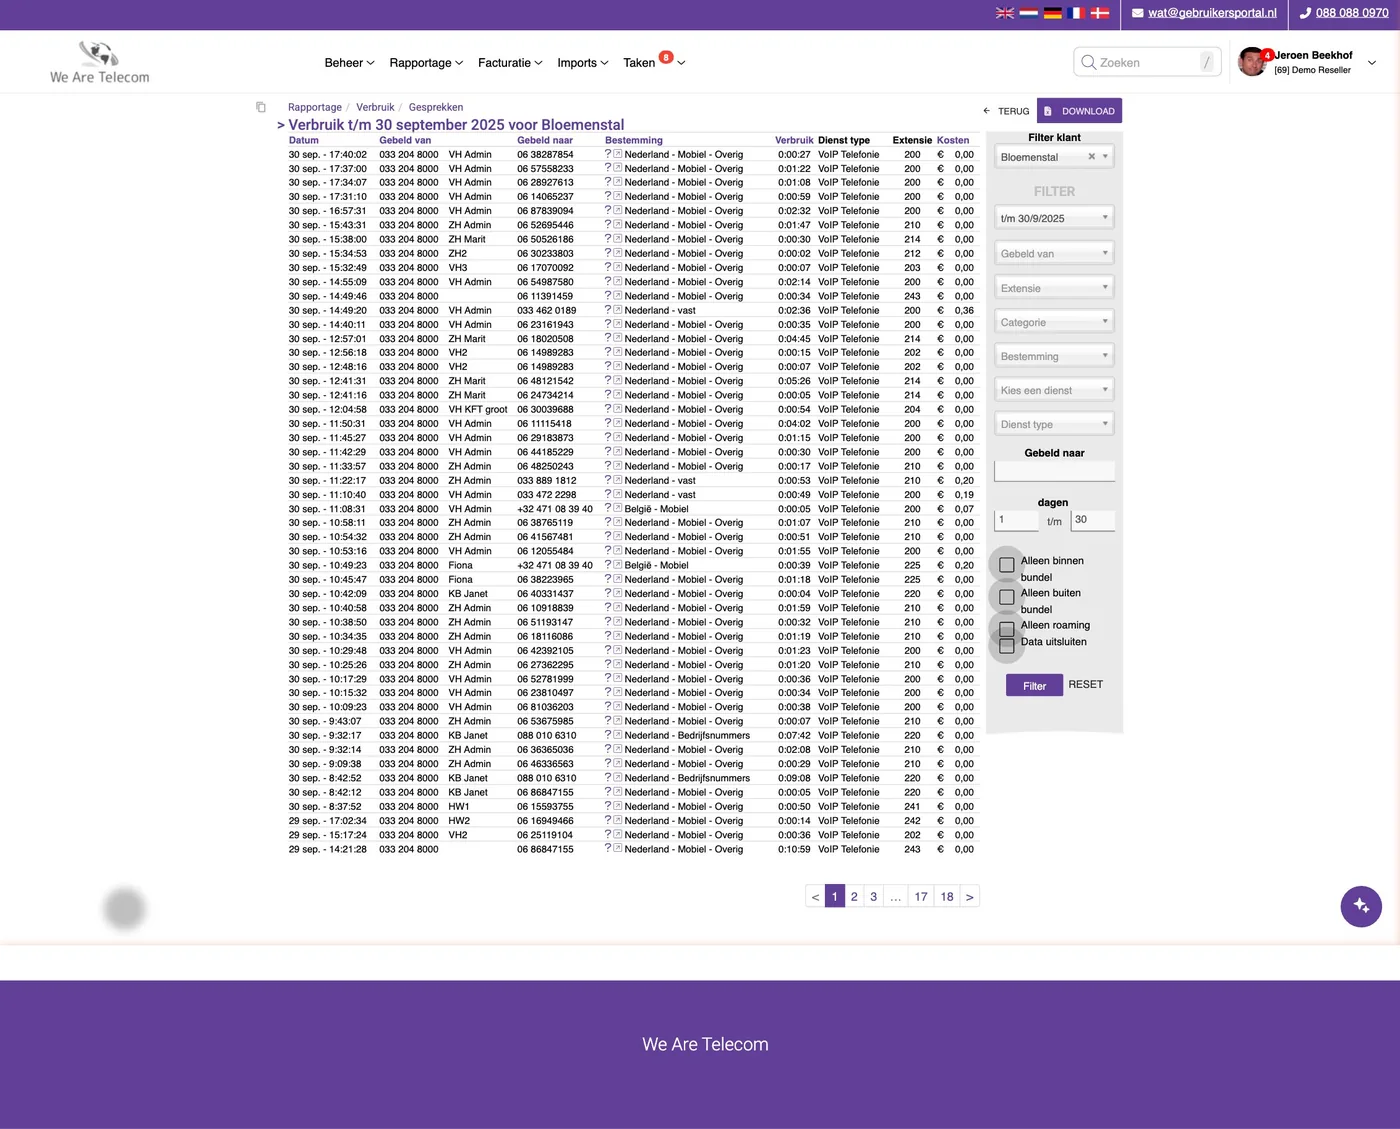Clear the Bloemenstal customer filter with the x icon
Image resolution: width=1400 pixels, height=1129 pixels.
pos(1091,157)
